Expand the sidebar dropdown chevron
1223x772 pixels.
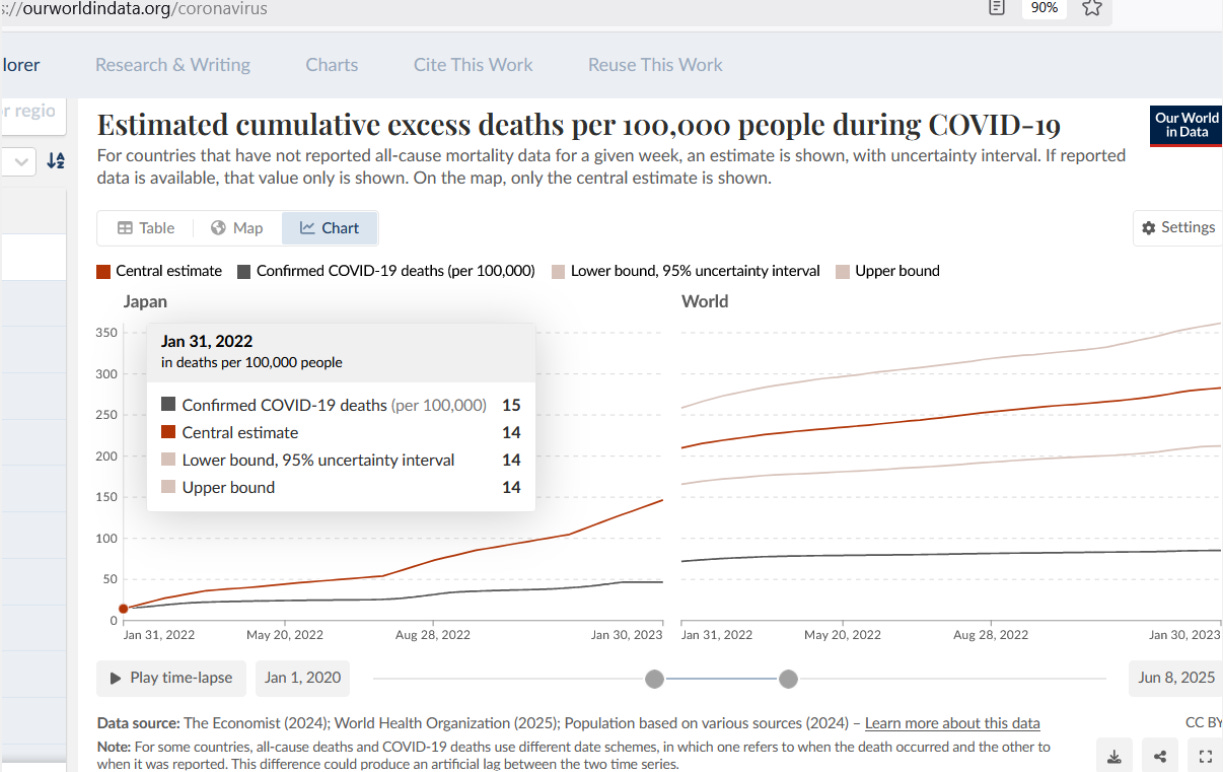click(21, 161)
